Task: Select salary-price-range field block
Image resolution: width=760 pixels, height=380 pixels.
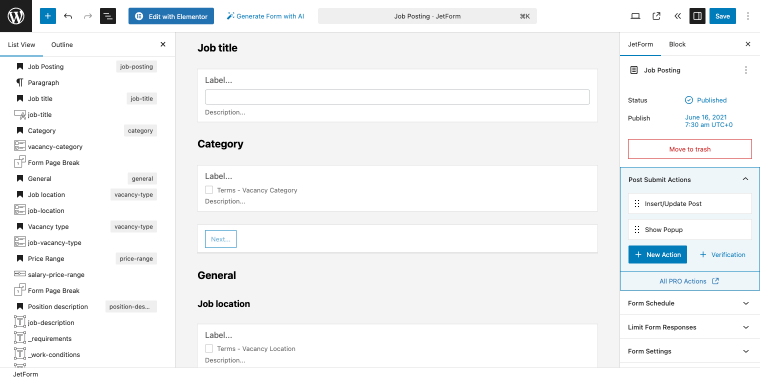Action: pyautogui.click(x=56, y=274)
